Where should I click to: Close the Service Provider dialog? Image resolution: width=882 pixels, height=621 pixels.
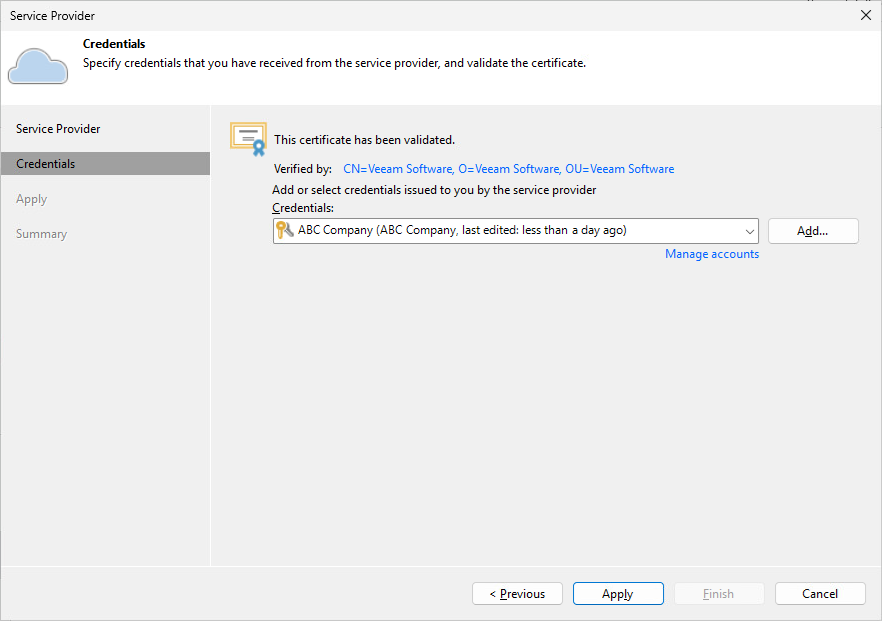866,15
